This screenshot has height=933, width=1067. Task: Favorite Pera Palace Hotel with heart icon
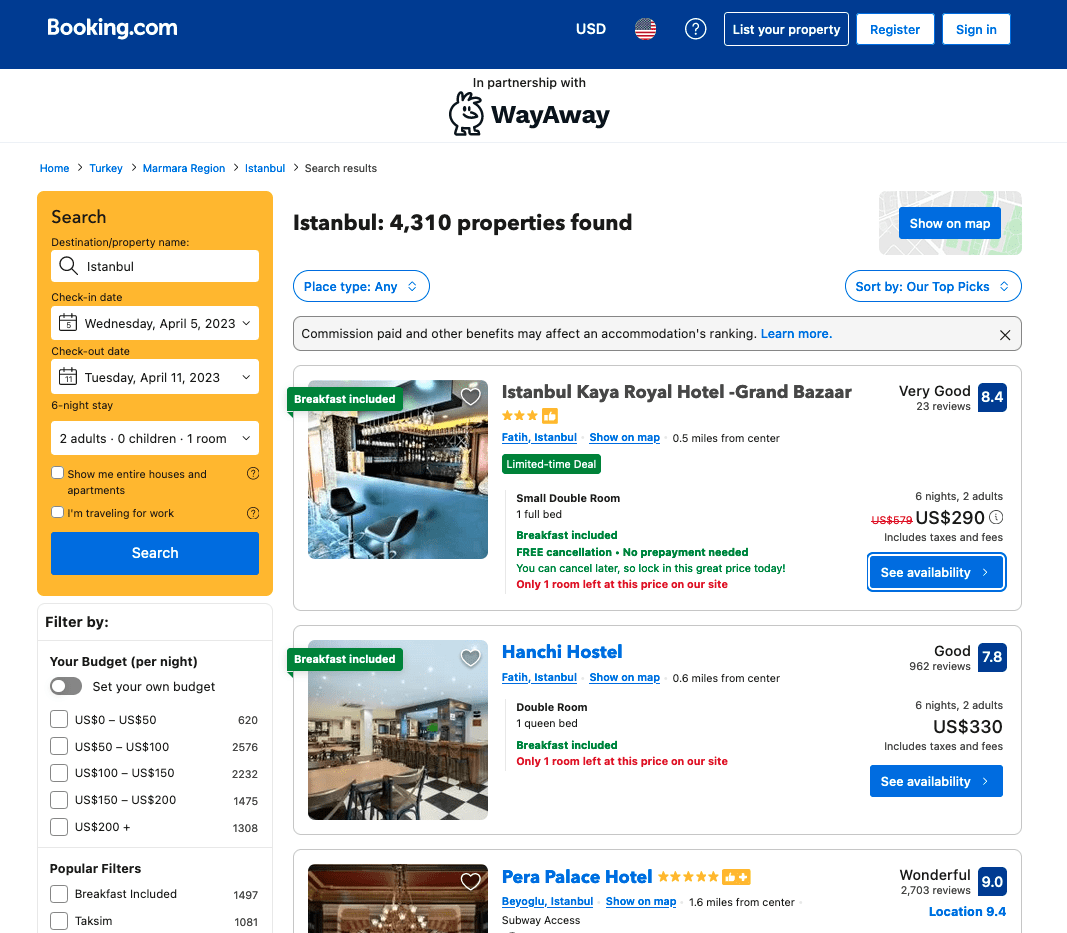coord(471,881)
